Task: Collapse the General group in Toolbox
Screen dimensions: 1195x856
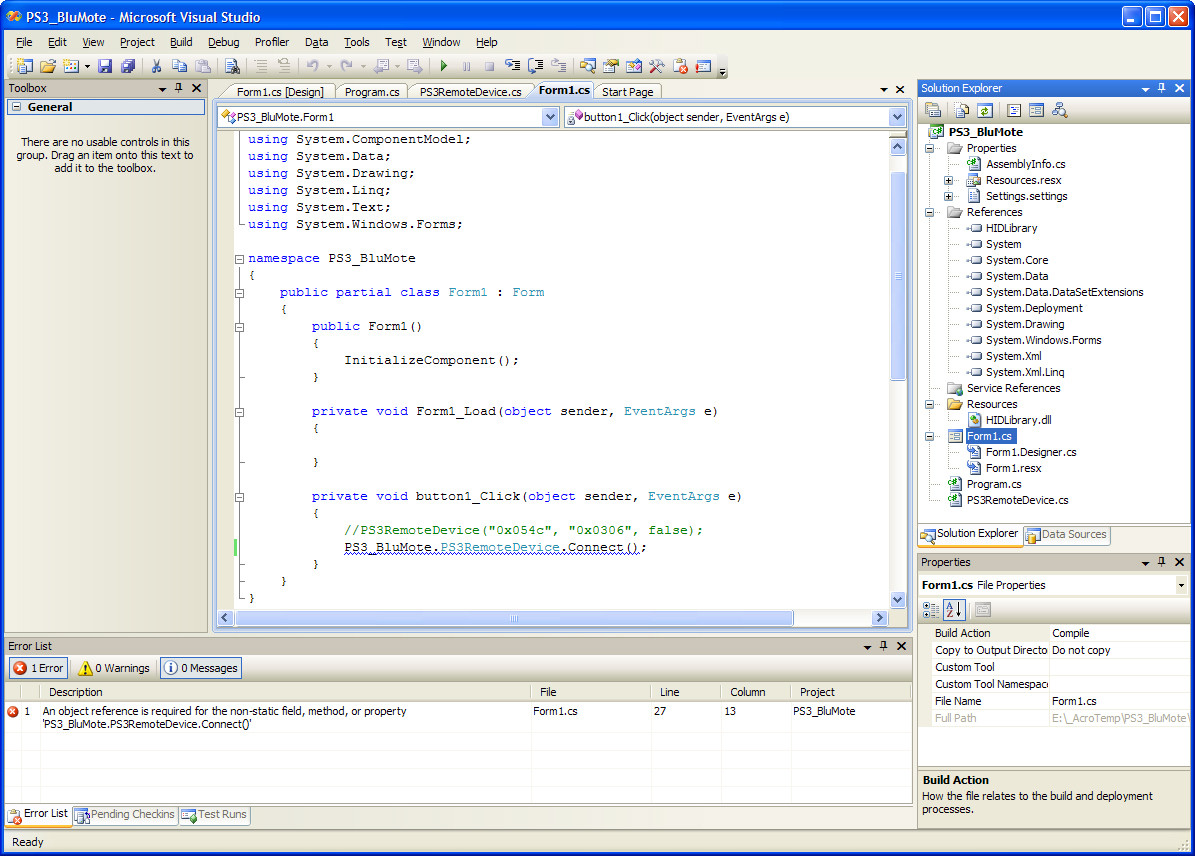Action: [17, 107]
